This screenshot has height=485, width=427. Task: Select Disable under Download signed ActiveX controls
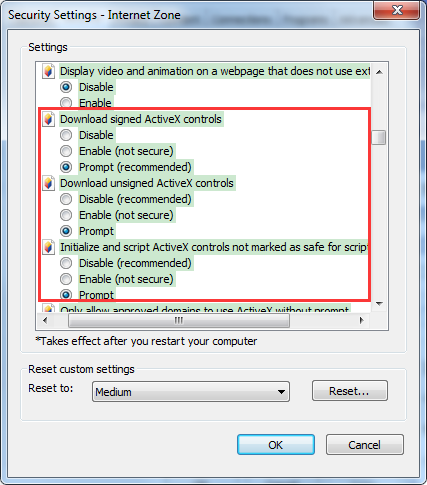[66, 135]
